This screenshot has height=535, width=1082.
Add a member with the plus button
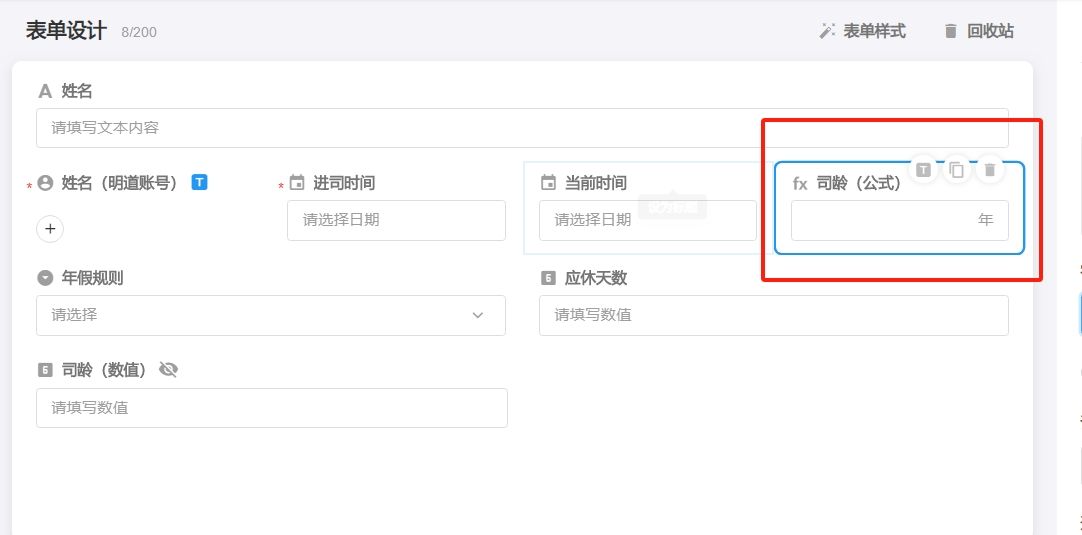pos(50,229)
